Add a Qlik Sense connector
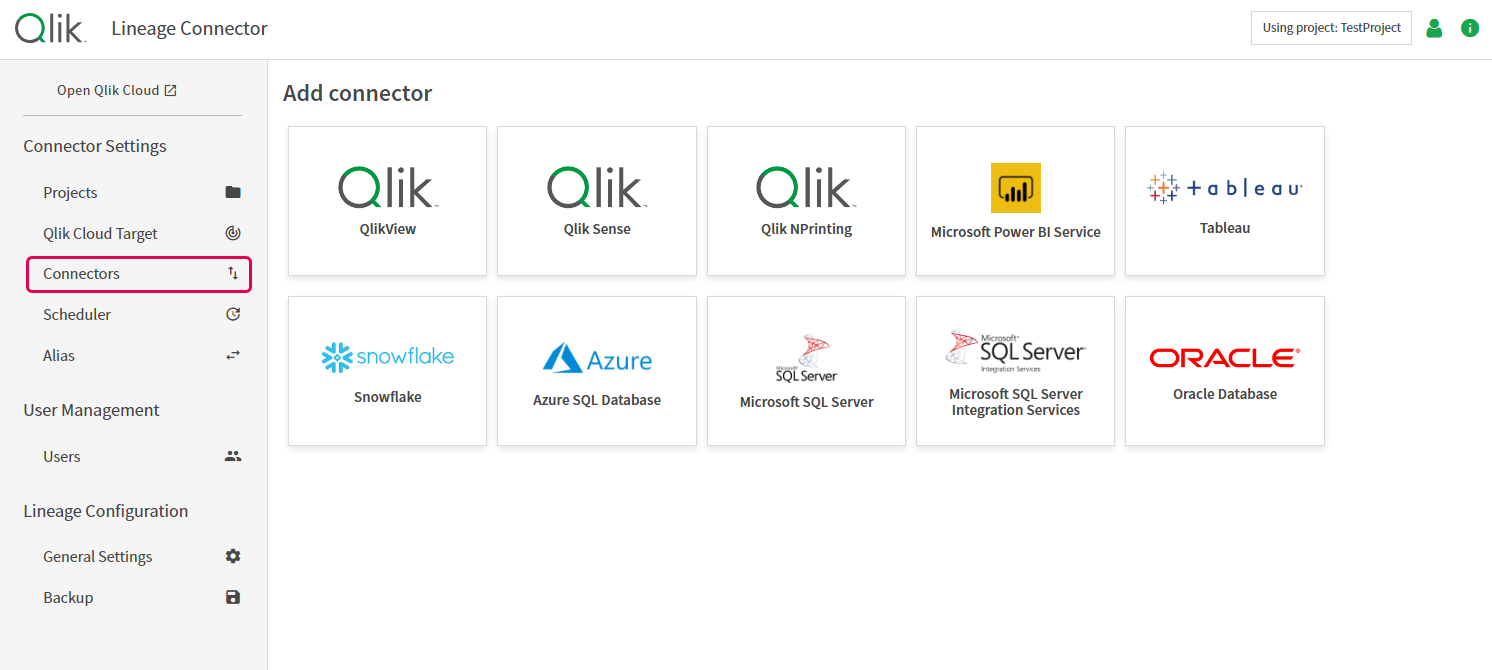 [x=596, y=201]
